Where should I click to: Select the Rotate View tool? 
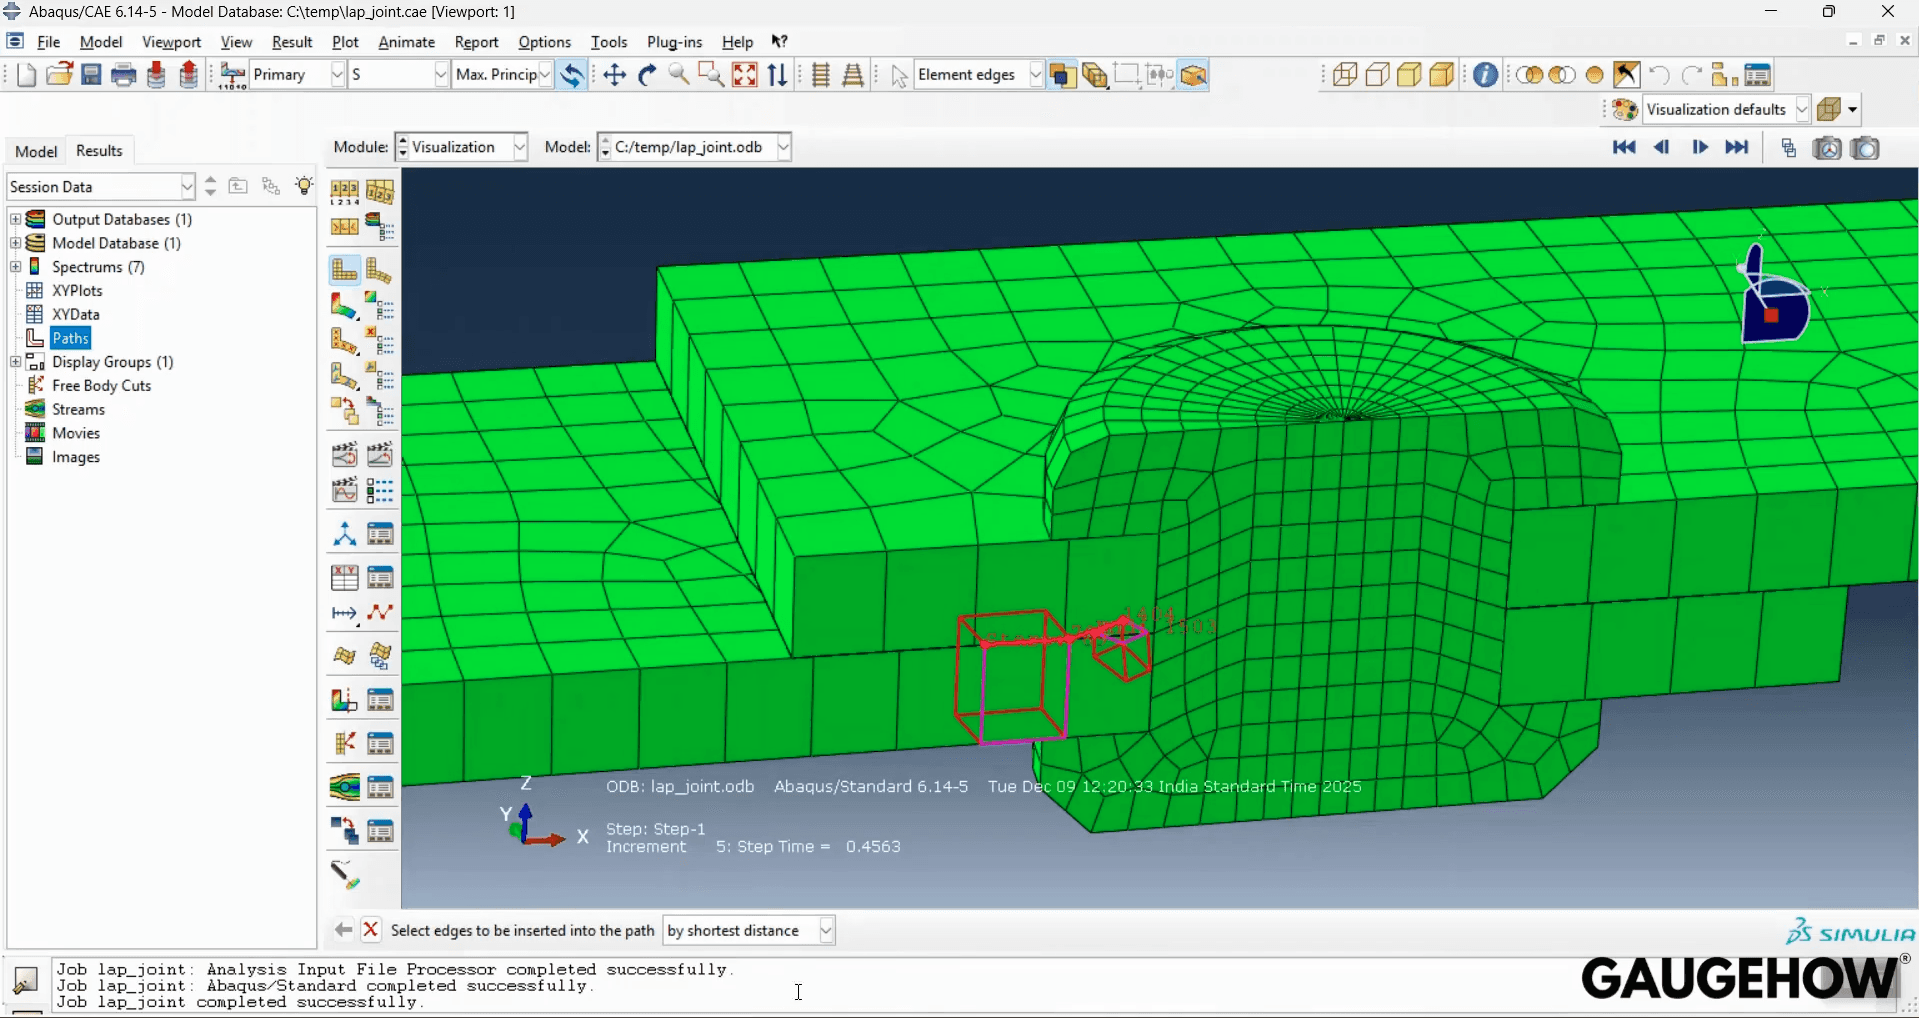click(647, 74)
